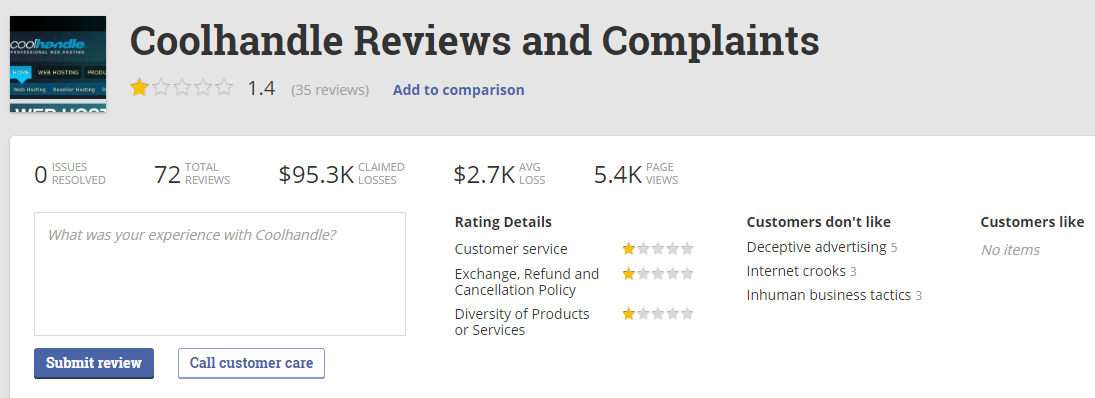Click Add to comparison link
The image size is (1095, 398).
(458, 90)
